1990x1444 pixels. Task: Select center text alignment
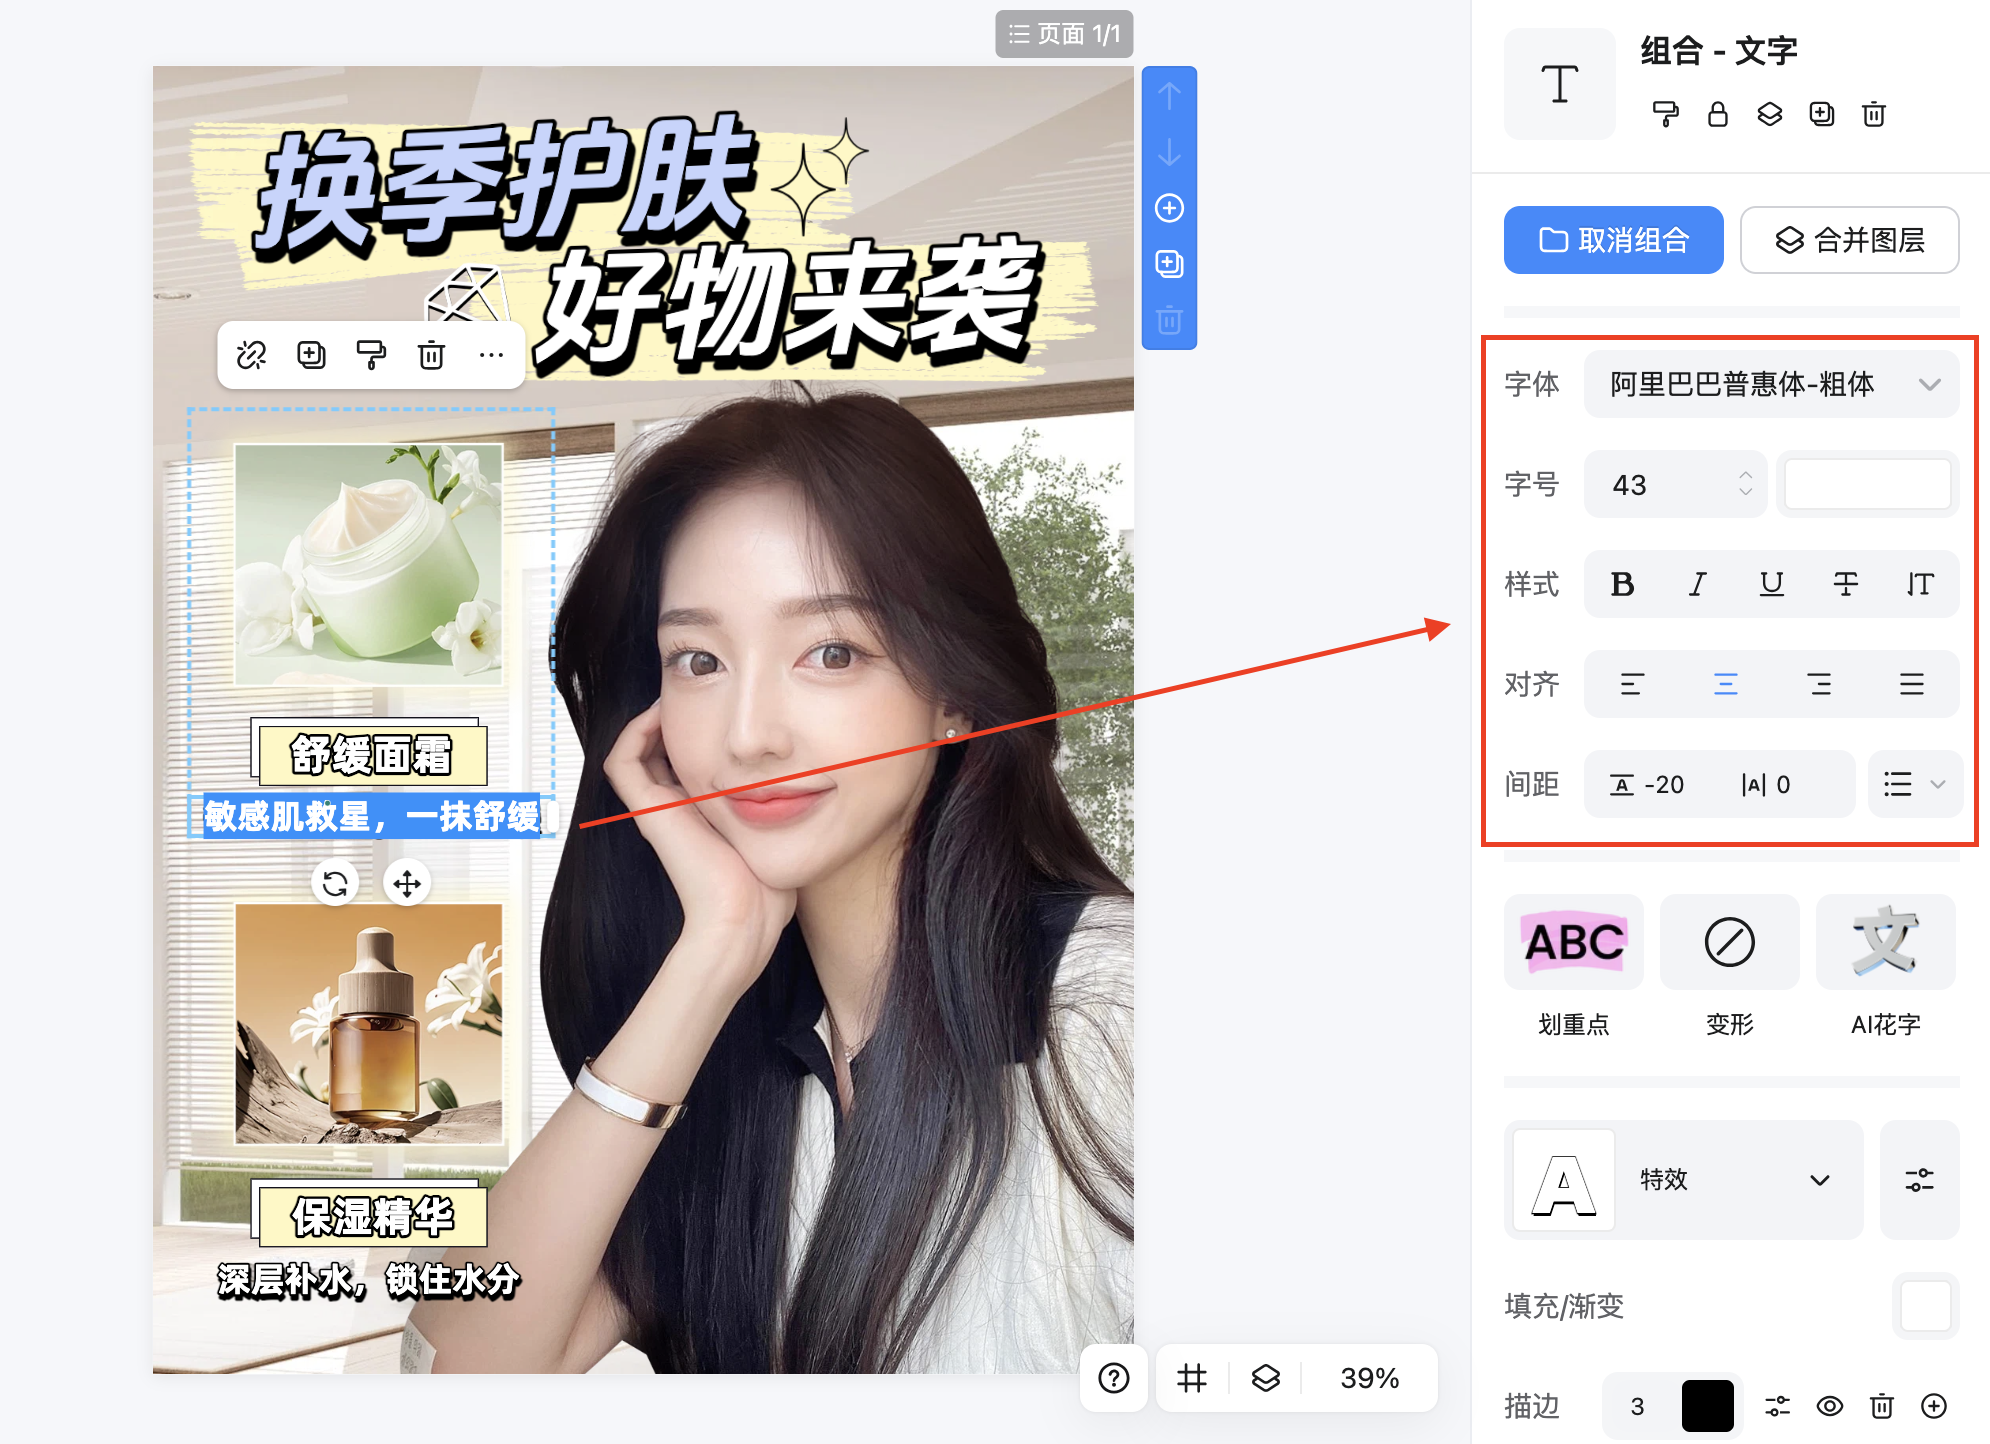click(x=1725, y=684)
